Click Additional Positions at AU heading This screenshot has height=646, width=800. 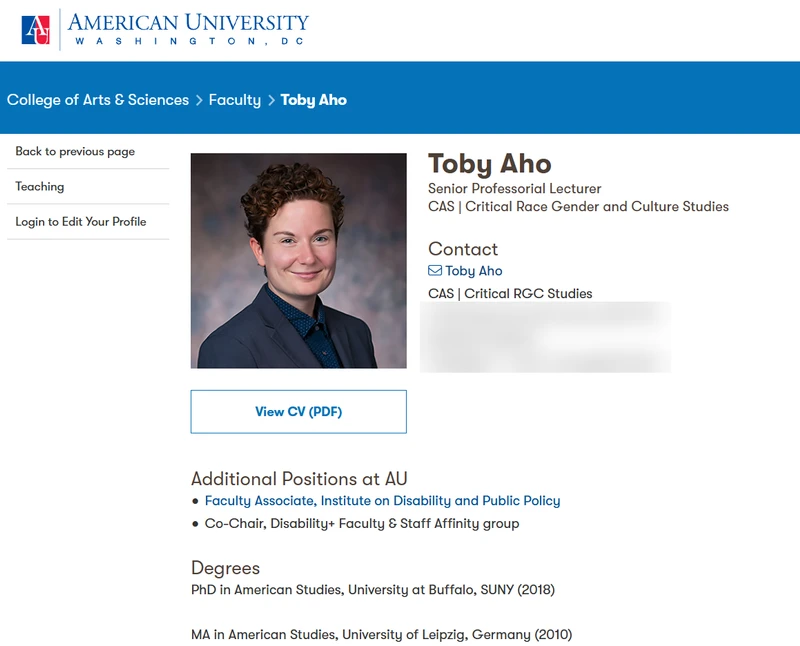tap(299, 479)
